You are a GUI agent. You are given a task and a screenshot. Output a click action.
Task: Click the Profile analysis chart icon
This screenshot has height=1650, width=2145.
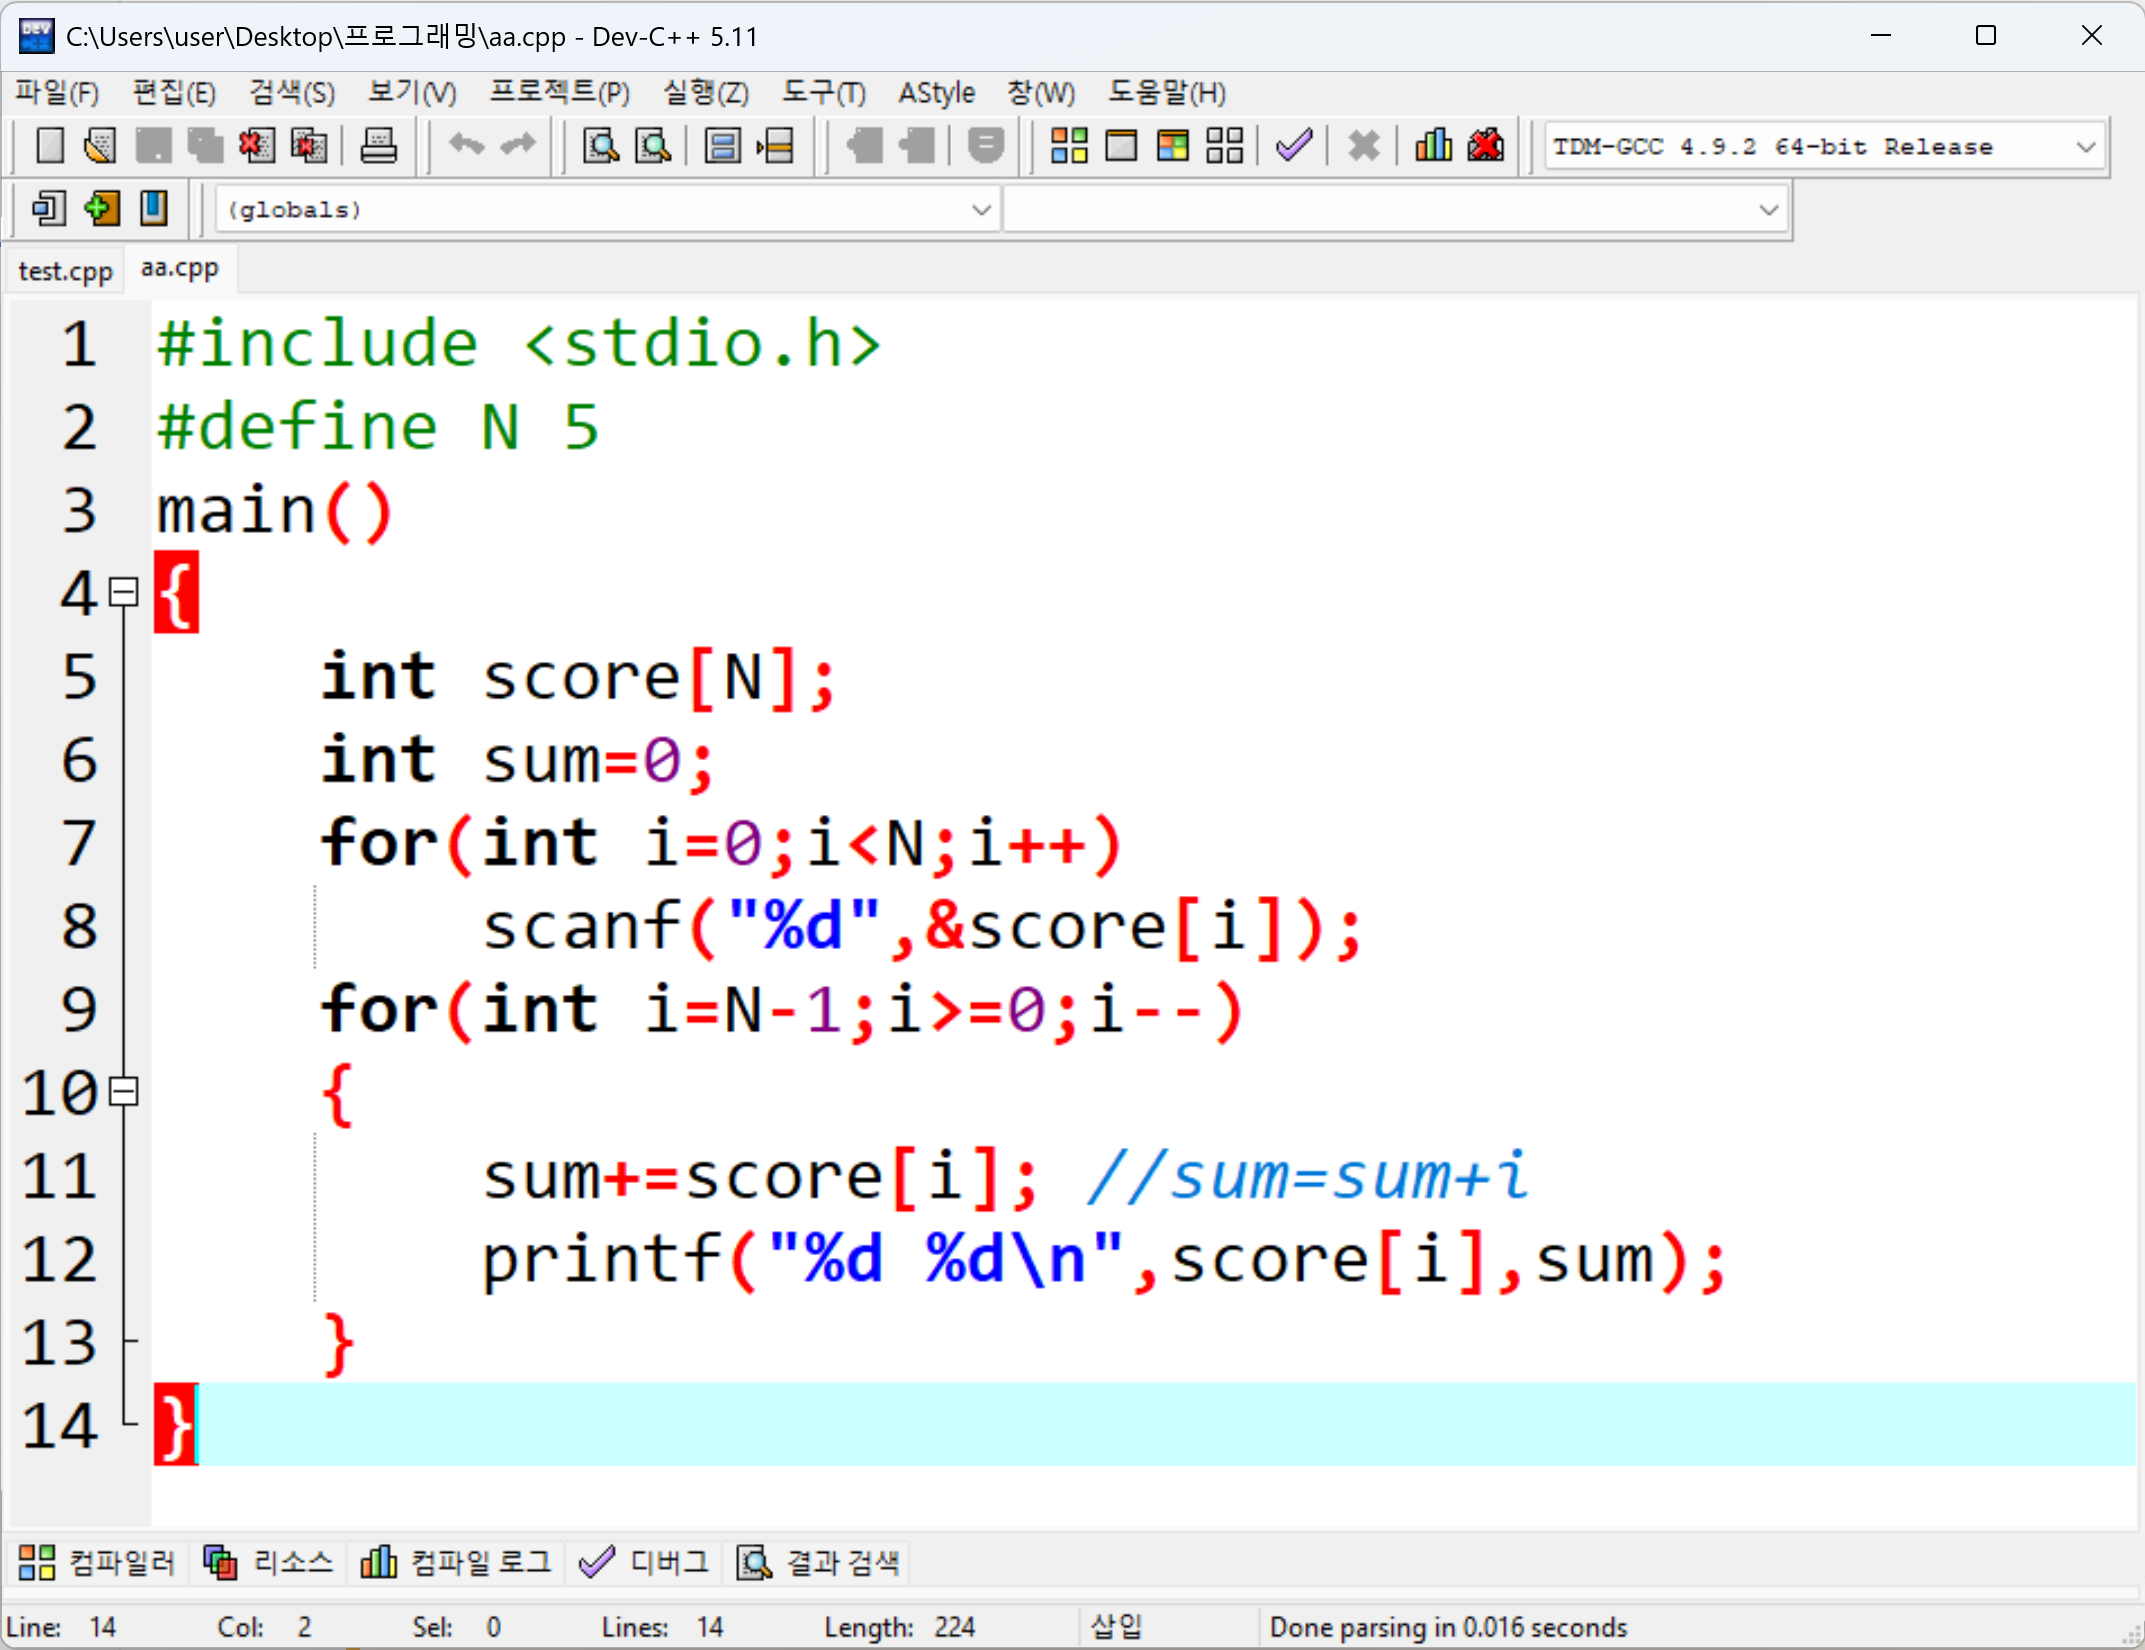coord(1433,146)
